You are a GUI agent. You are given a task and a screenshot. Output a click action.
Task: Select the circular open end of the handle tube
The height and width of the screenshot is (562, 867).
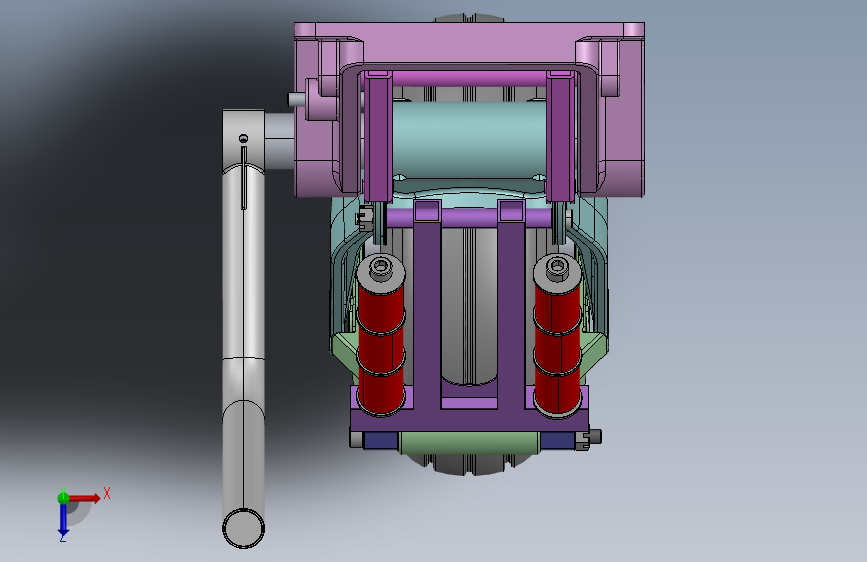pos(243,528)
